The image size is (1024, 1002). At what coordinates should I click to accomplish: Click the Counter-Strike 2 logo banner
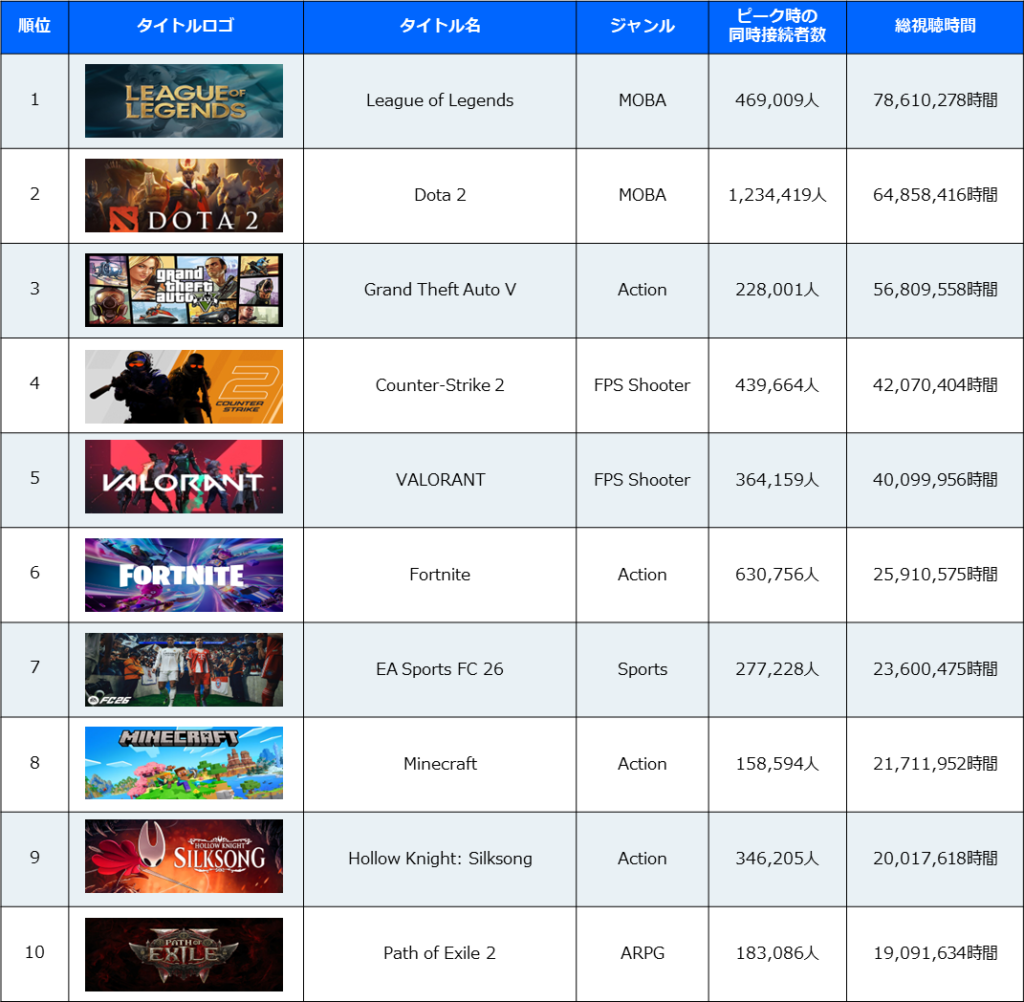184,386
